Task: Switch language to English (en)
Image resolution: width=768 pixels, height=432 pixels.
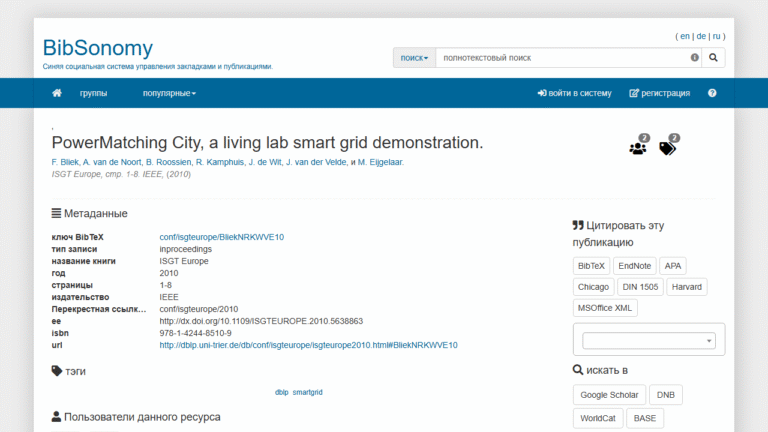Action: [x=684, y=36]
